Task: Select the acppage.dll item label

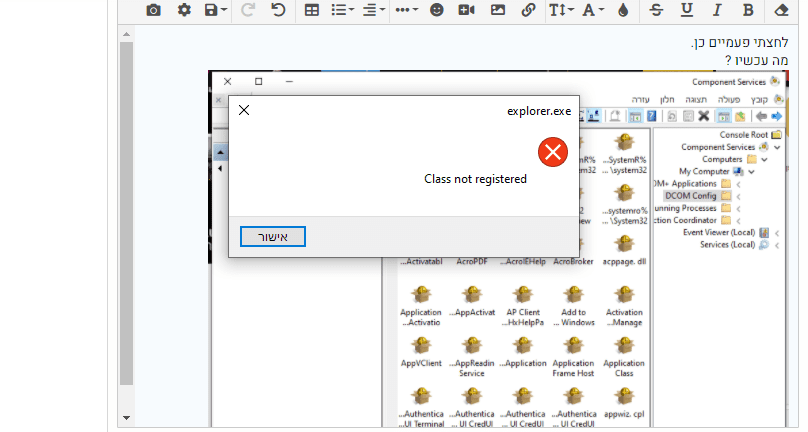Action: pos(624,261)
